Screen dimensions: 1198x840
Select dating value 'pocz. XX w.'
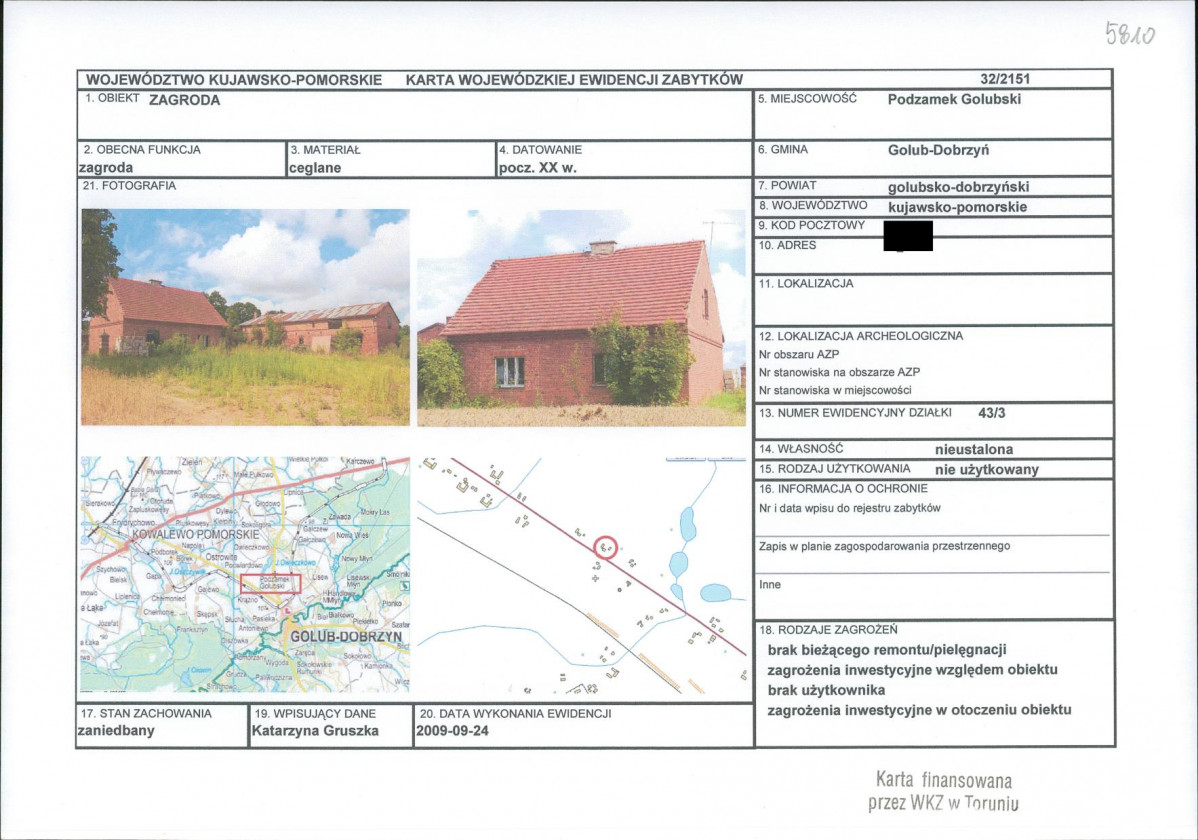click(538, 167)
